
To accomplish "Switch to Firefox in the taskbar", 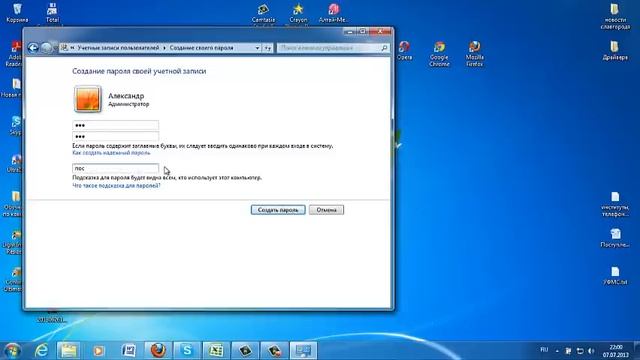I will pyautogui.click(x=158, y=351).
